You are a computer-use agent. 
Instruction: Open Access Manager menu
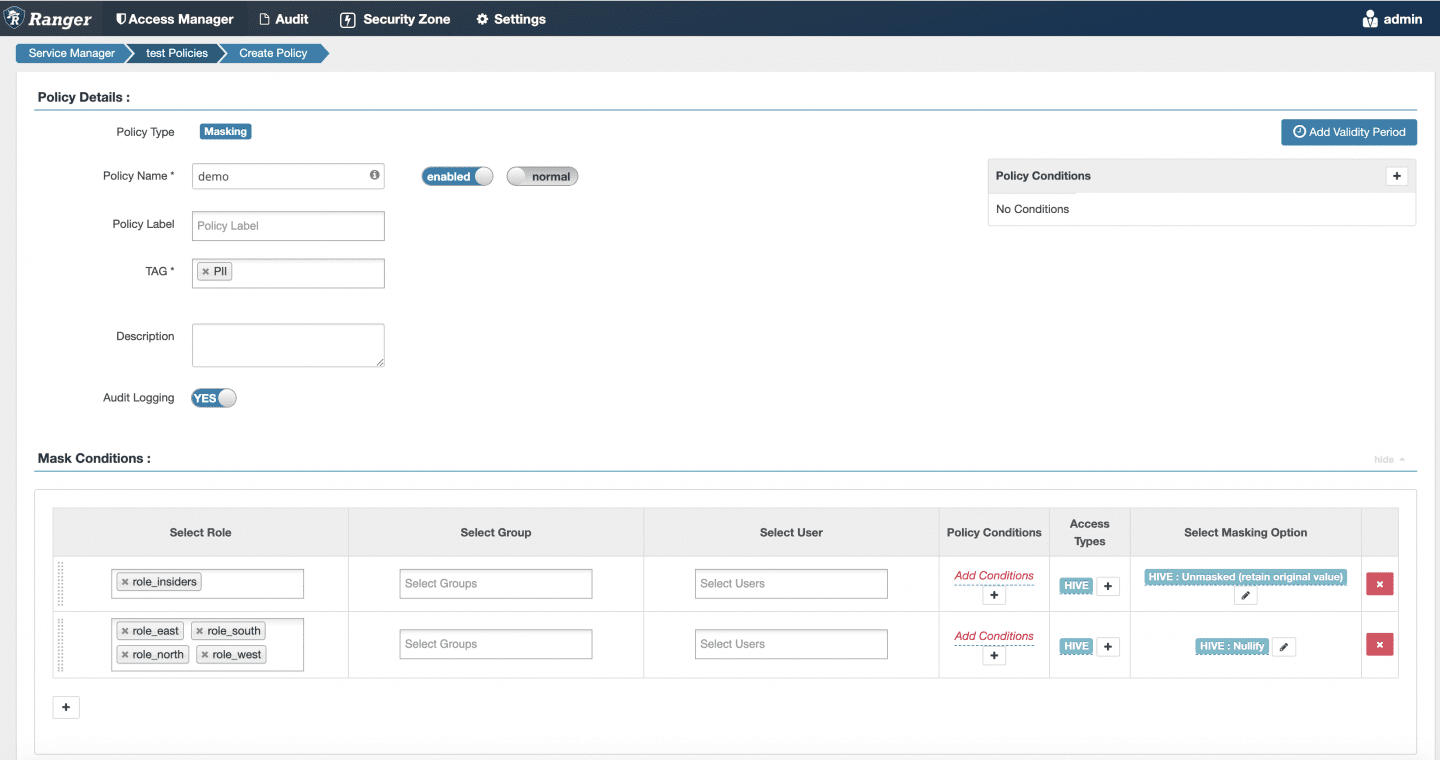click(x=175, y=19)
